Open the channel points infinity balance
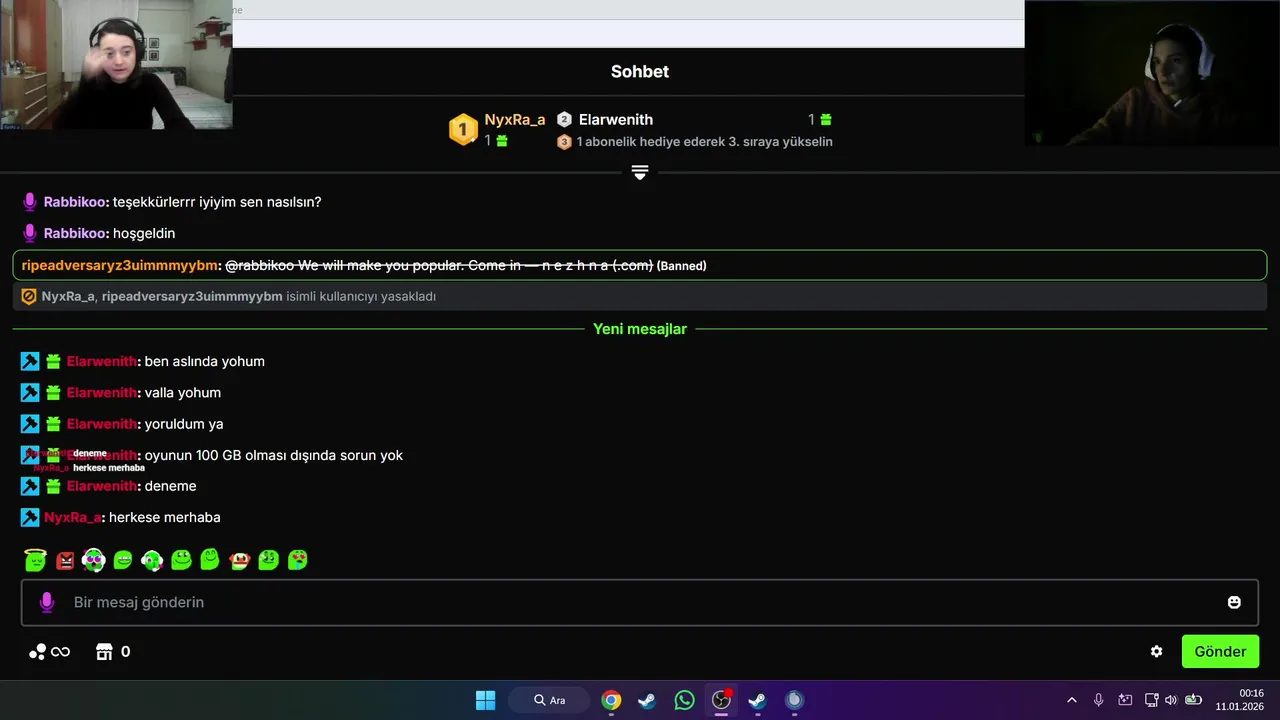 (49, 652)
